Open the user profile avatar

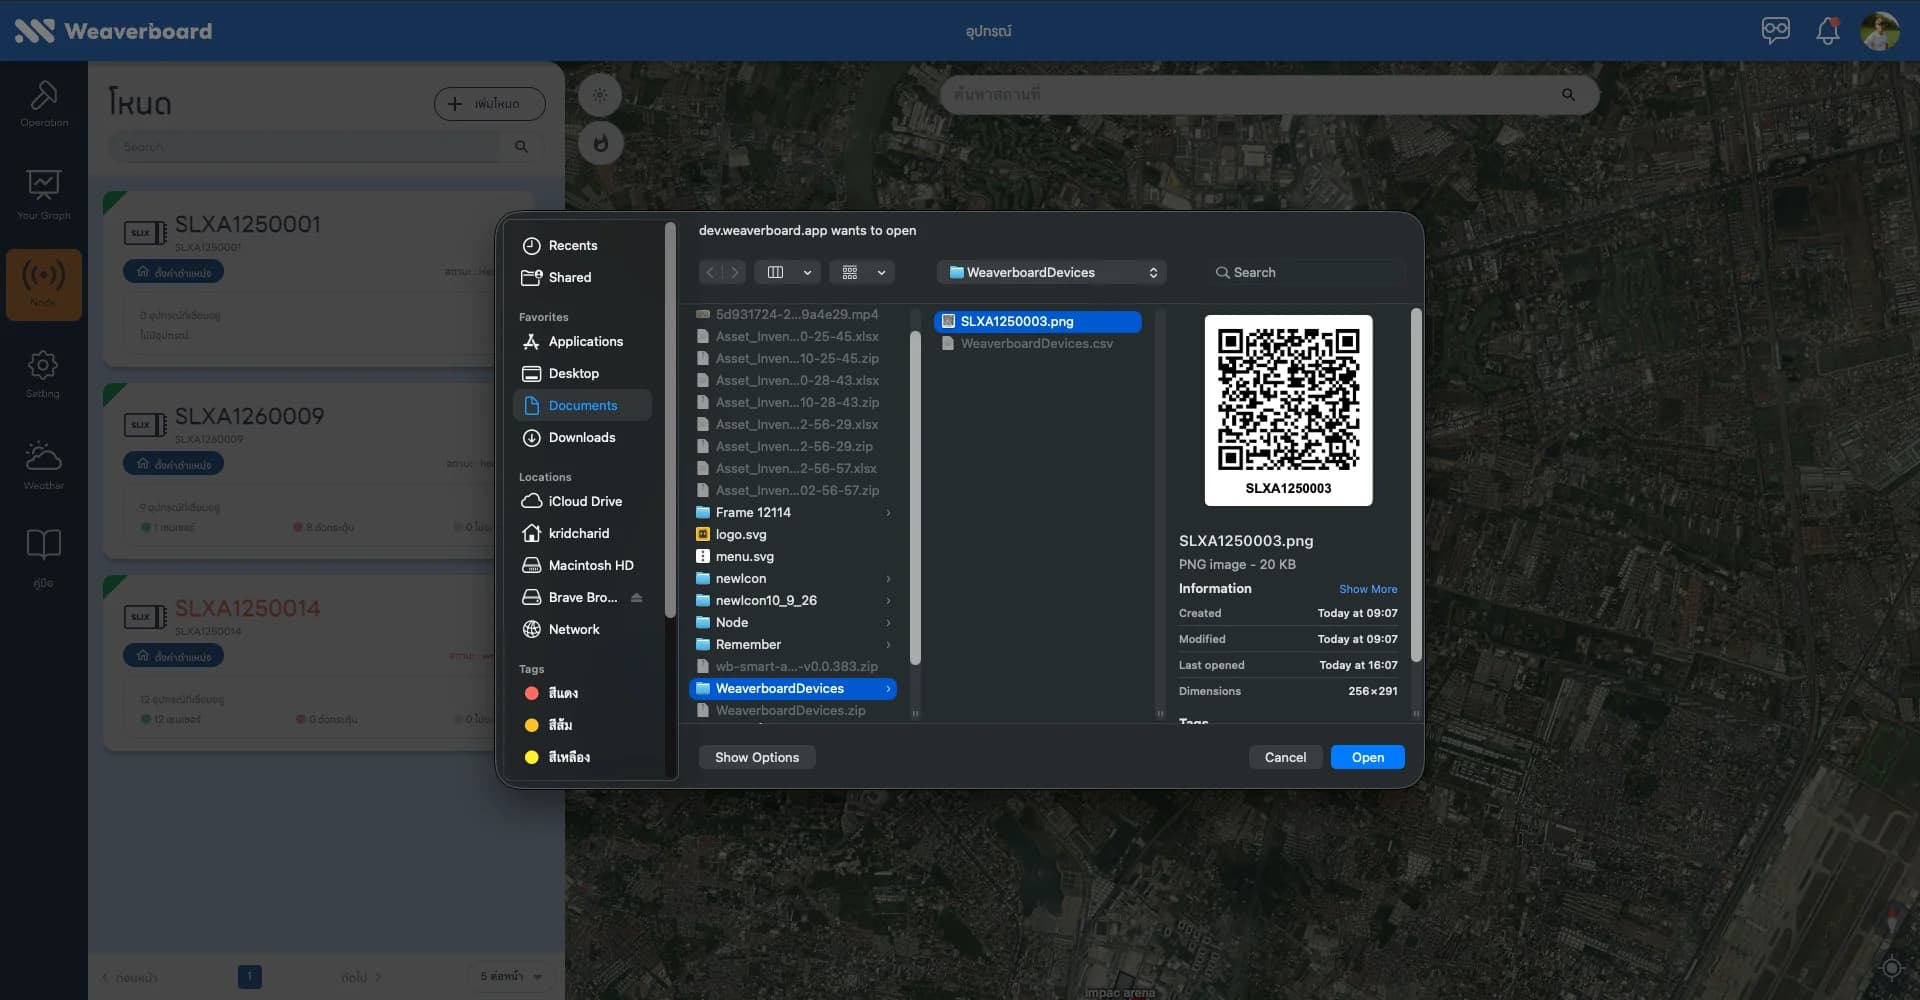click(1880, 31)
